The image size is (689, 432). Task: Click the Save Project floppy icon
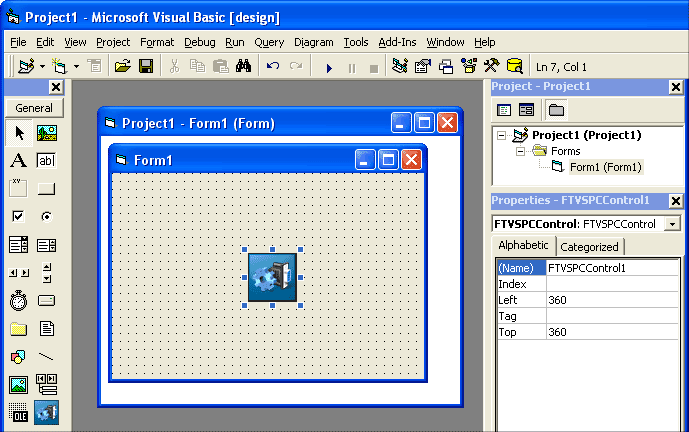point(146,66)
